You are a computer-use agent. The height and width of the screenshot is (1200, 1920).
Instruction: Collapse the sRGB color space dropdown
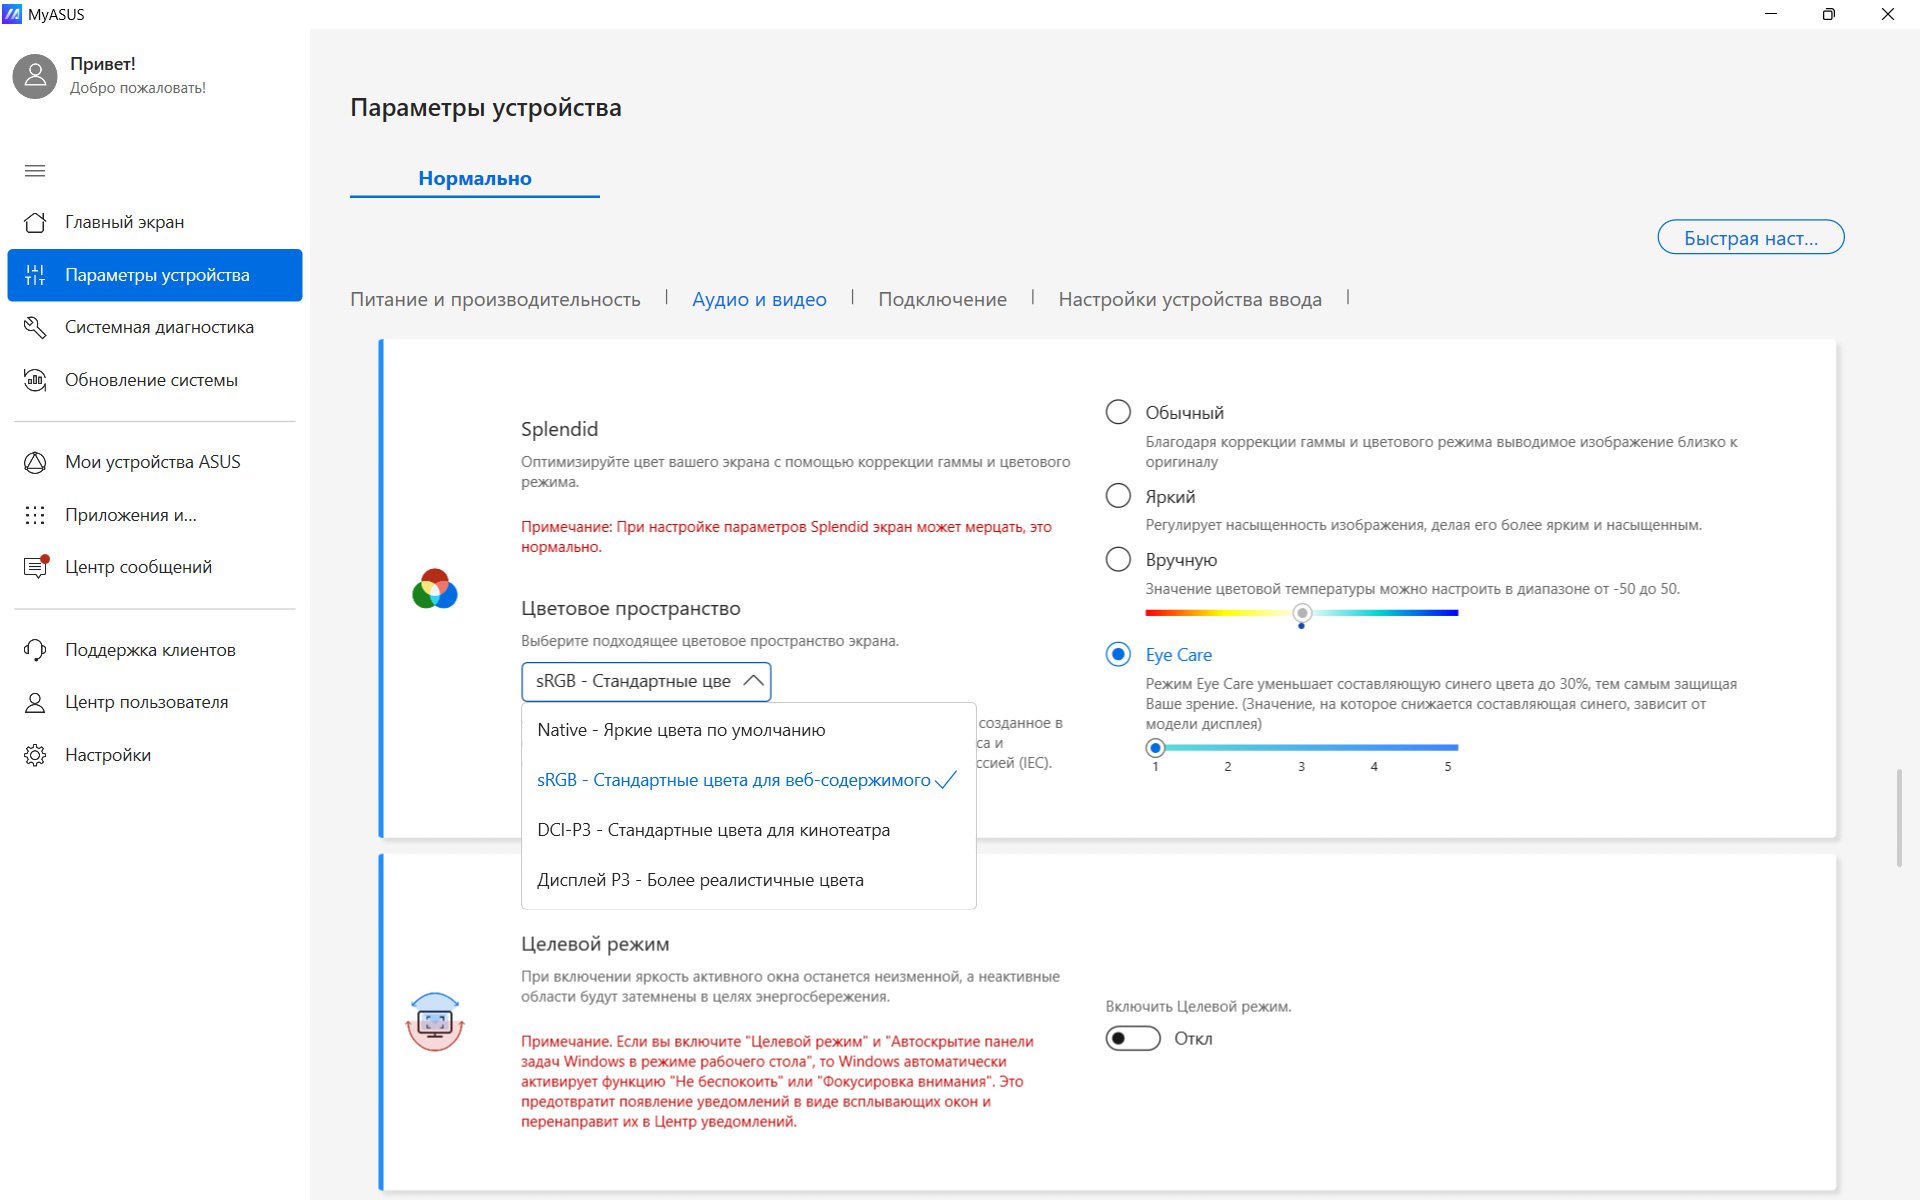coord(646,681)
